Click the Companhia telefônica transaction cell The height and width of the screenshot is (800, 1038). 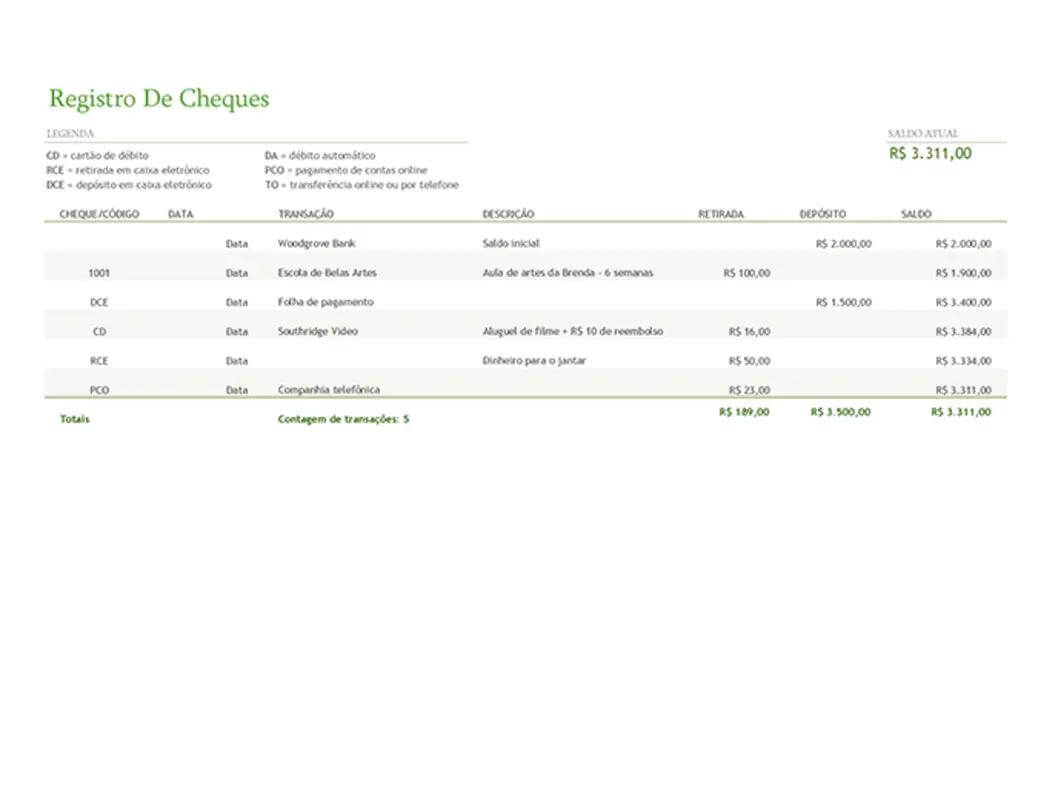click(x=331, y=389)
